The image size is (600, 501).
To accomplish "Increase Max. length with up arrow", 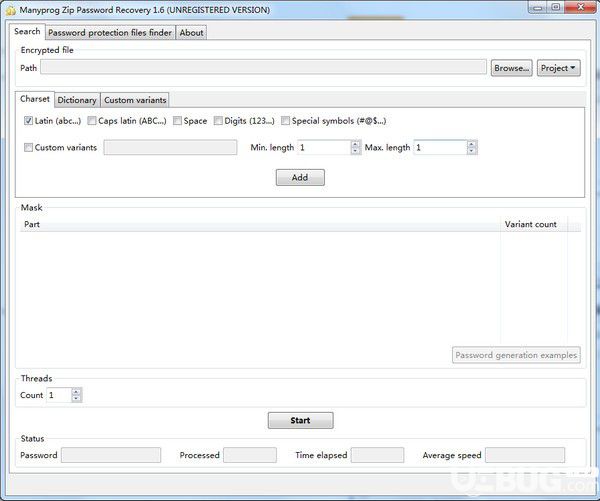I will tap(471, 144).
